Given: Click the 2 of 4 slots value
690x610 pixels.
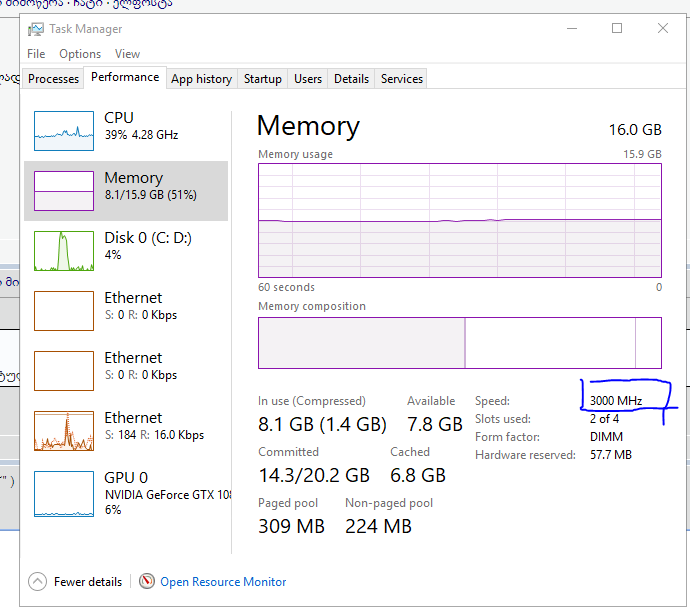Looking at the screenshot, I should click(604, 419).
